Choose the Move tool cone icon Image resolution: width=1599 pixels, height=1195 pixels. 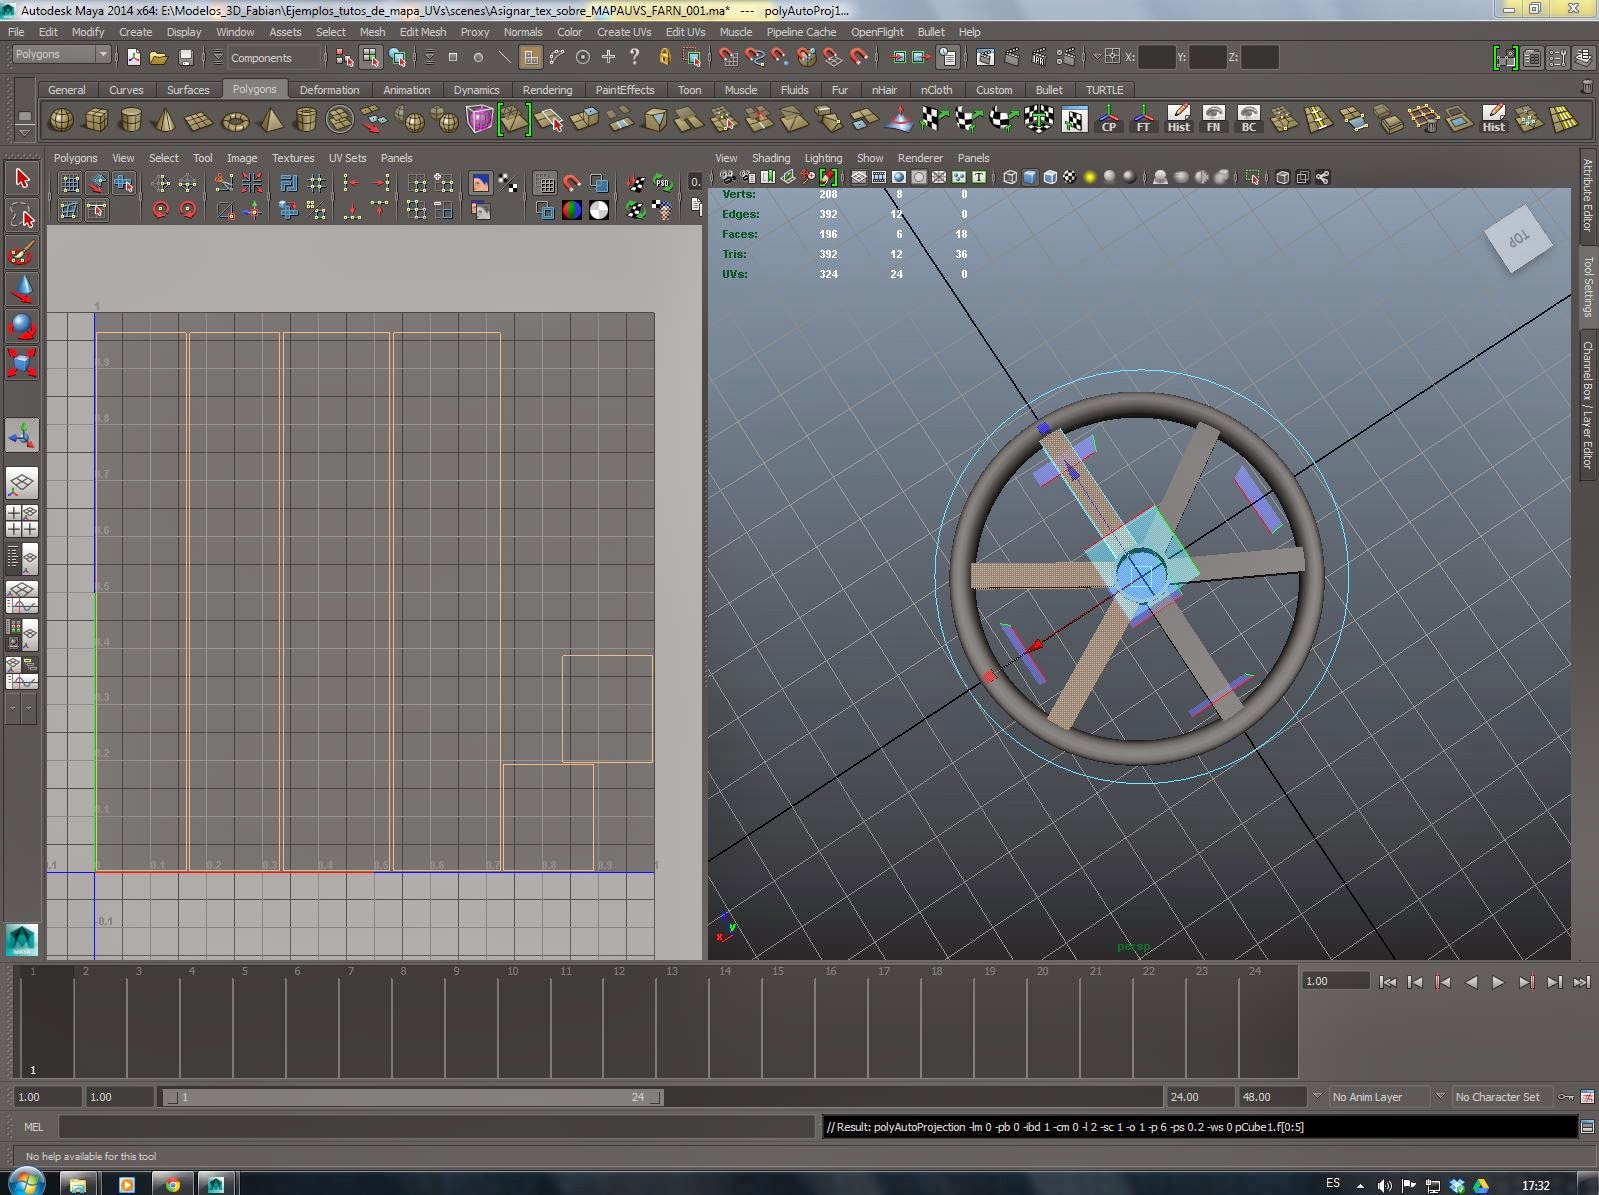pyautogui.click(x=22, y=290)
